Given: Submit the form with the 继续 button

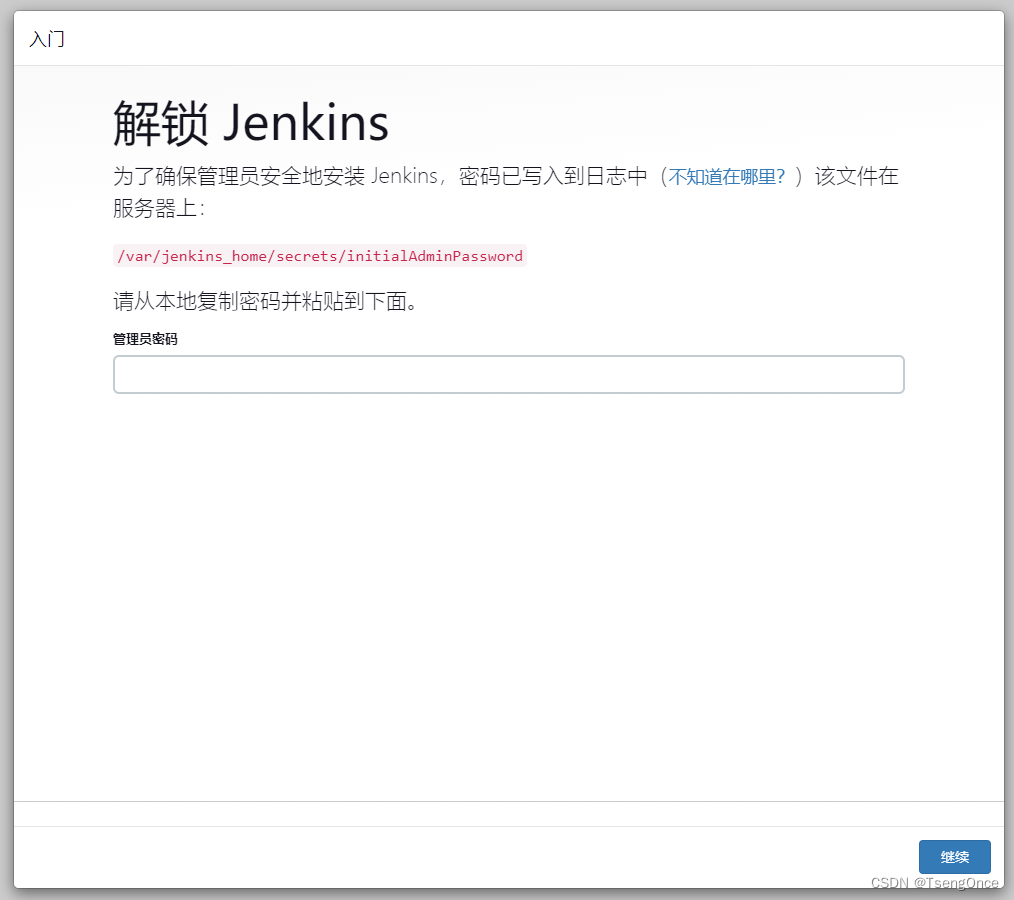Looking at the screenshot, I should coord(954,857).
